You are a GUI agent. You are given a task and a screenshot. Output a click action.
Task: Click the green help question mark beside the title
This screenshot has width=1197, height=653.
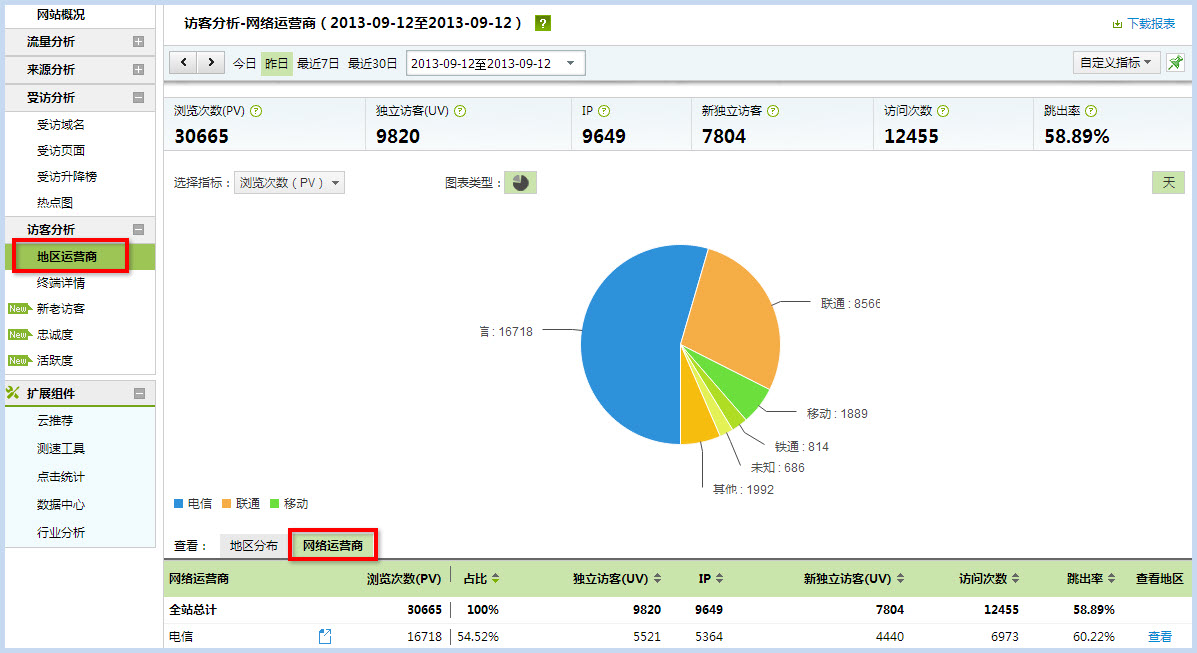[543, 23]
